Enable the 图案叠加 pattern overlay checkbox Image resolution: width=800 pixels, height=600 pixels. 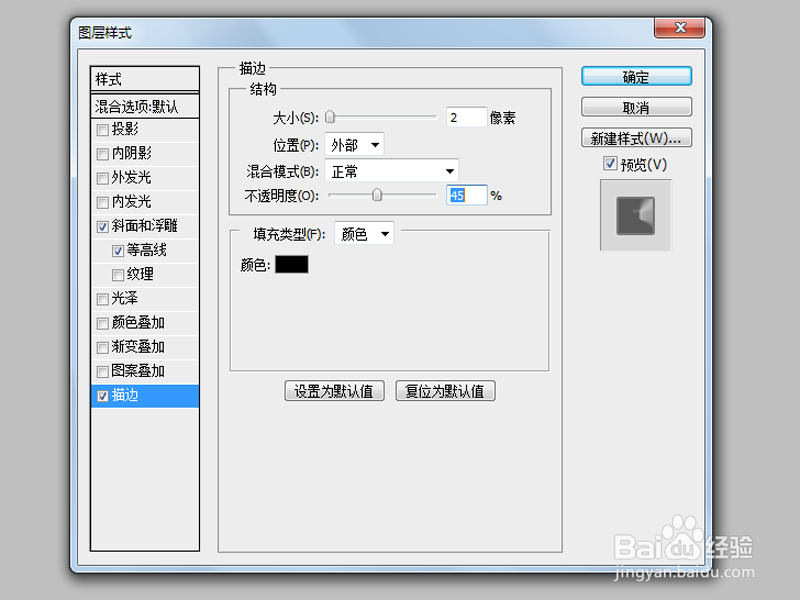[103, 371]
